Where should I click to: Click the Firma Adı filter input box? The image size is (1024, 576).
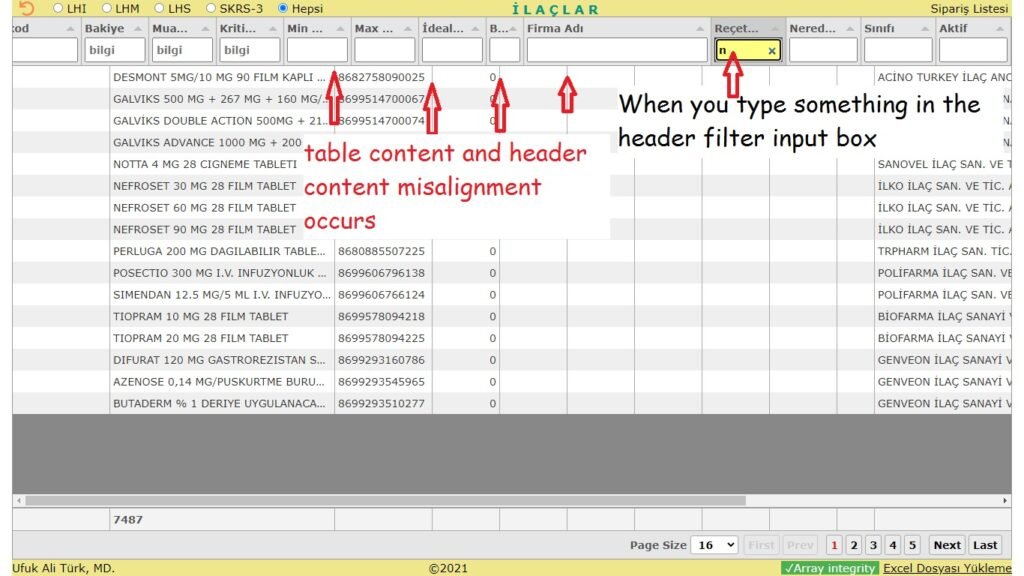click(617, 50)
